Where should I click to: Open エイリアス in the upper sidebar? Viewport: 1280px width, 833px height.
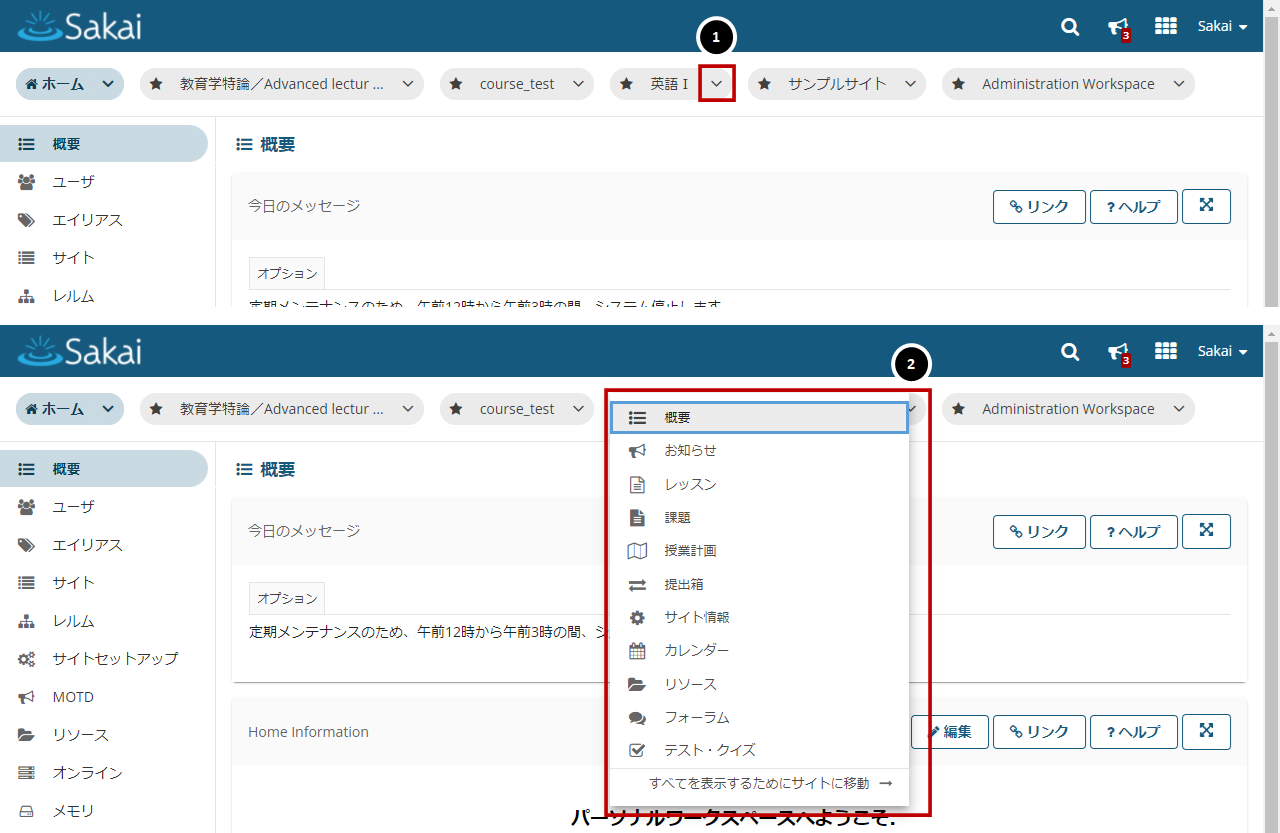click(104, 220)
